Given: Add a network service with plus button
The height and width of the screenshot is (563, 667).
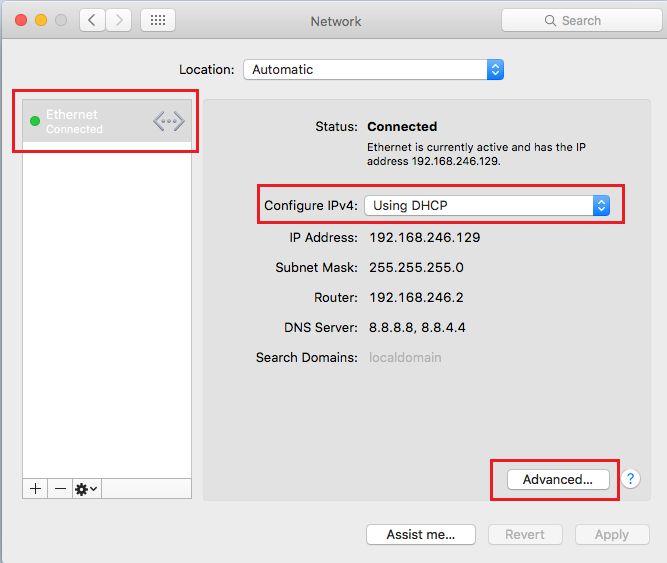Looking at the screenshot, I should coord(35,489).
